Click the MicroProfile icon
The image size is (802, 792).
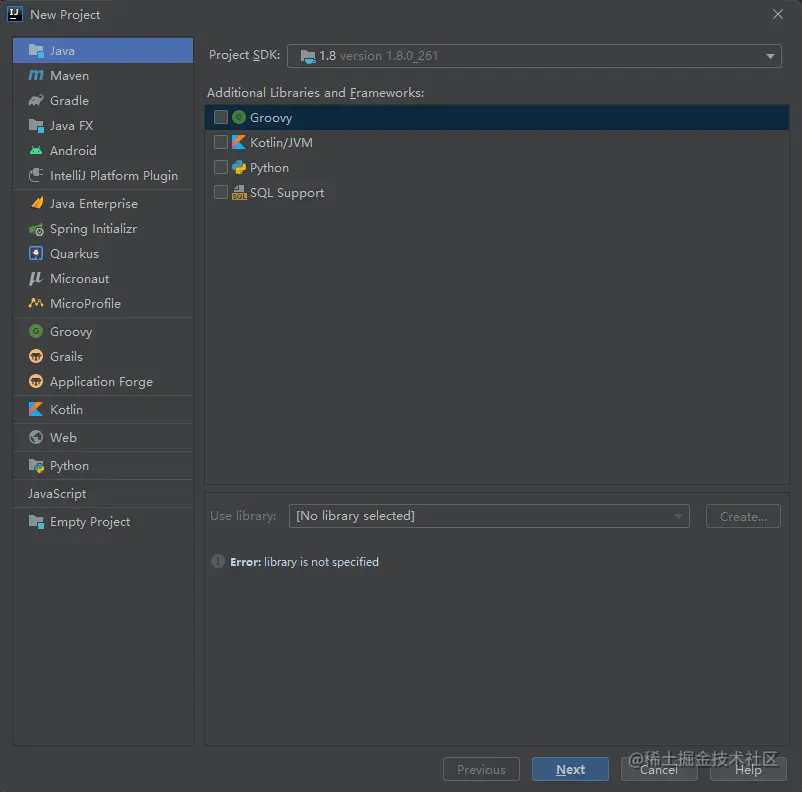(x=36, y=303)
